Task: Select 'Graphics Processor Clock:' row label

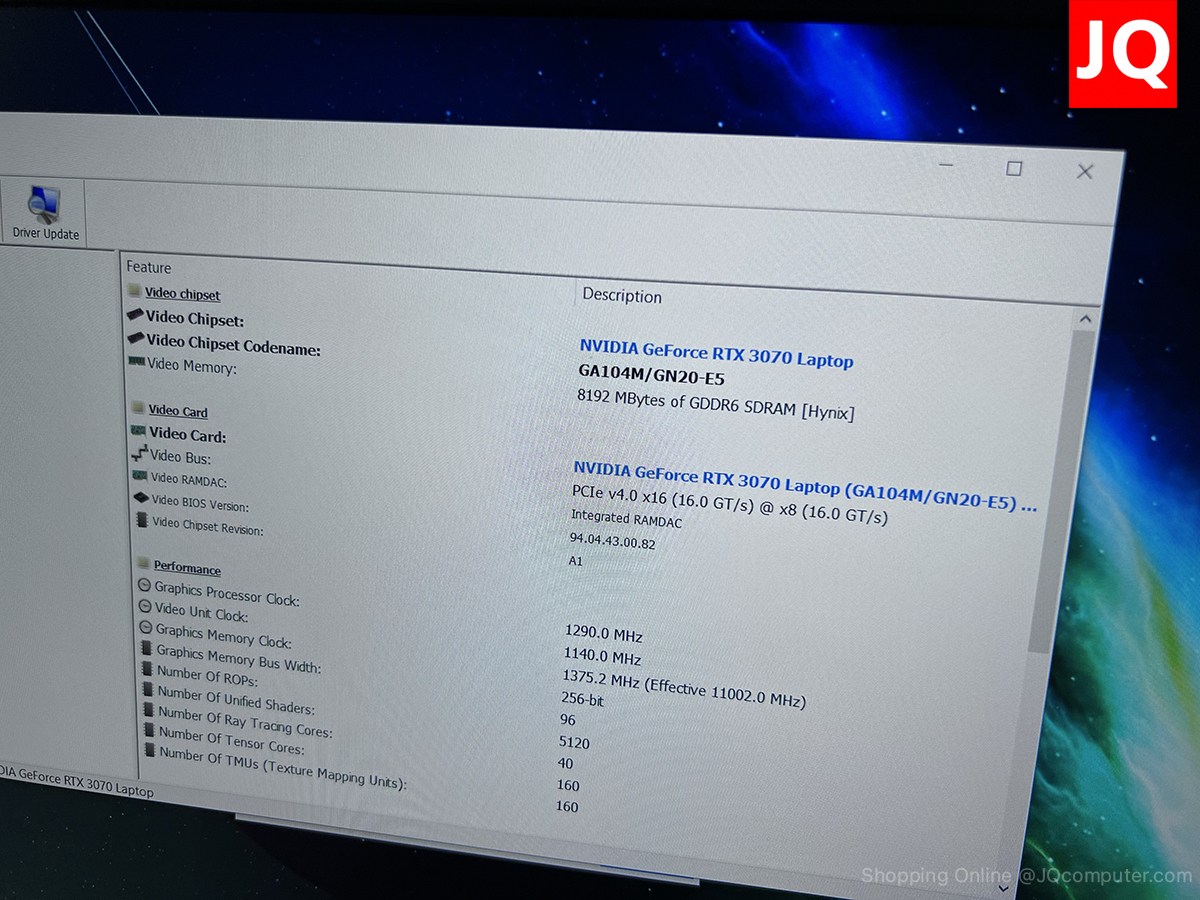Action: click(227, 594)
